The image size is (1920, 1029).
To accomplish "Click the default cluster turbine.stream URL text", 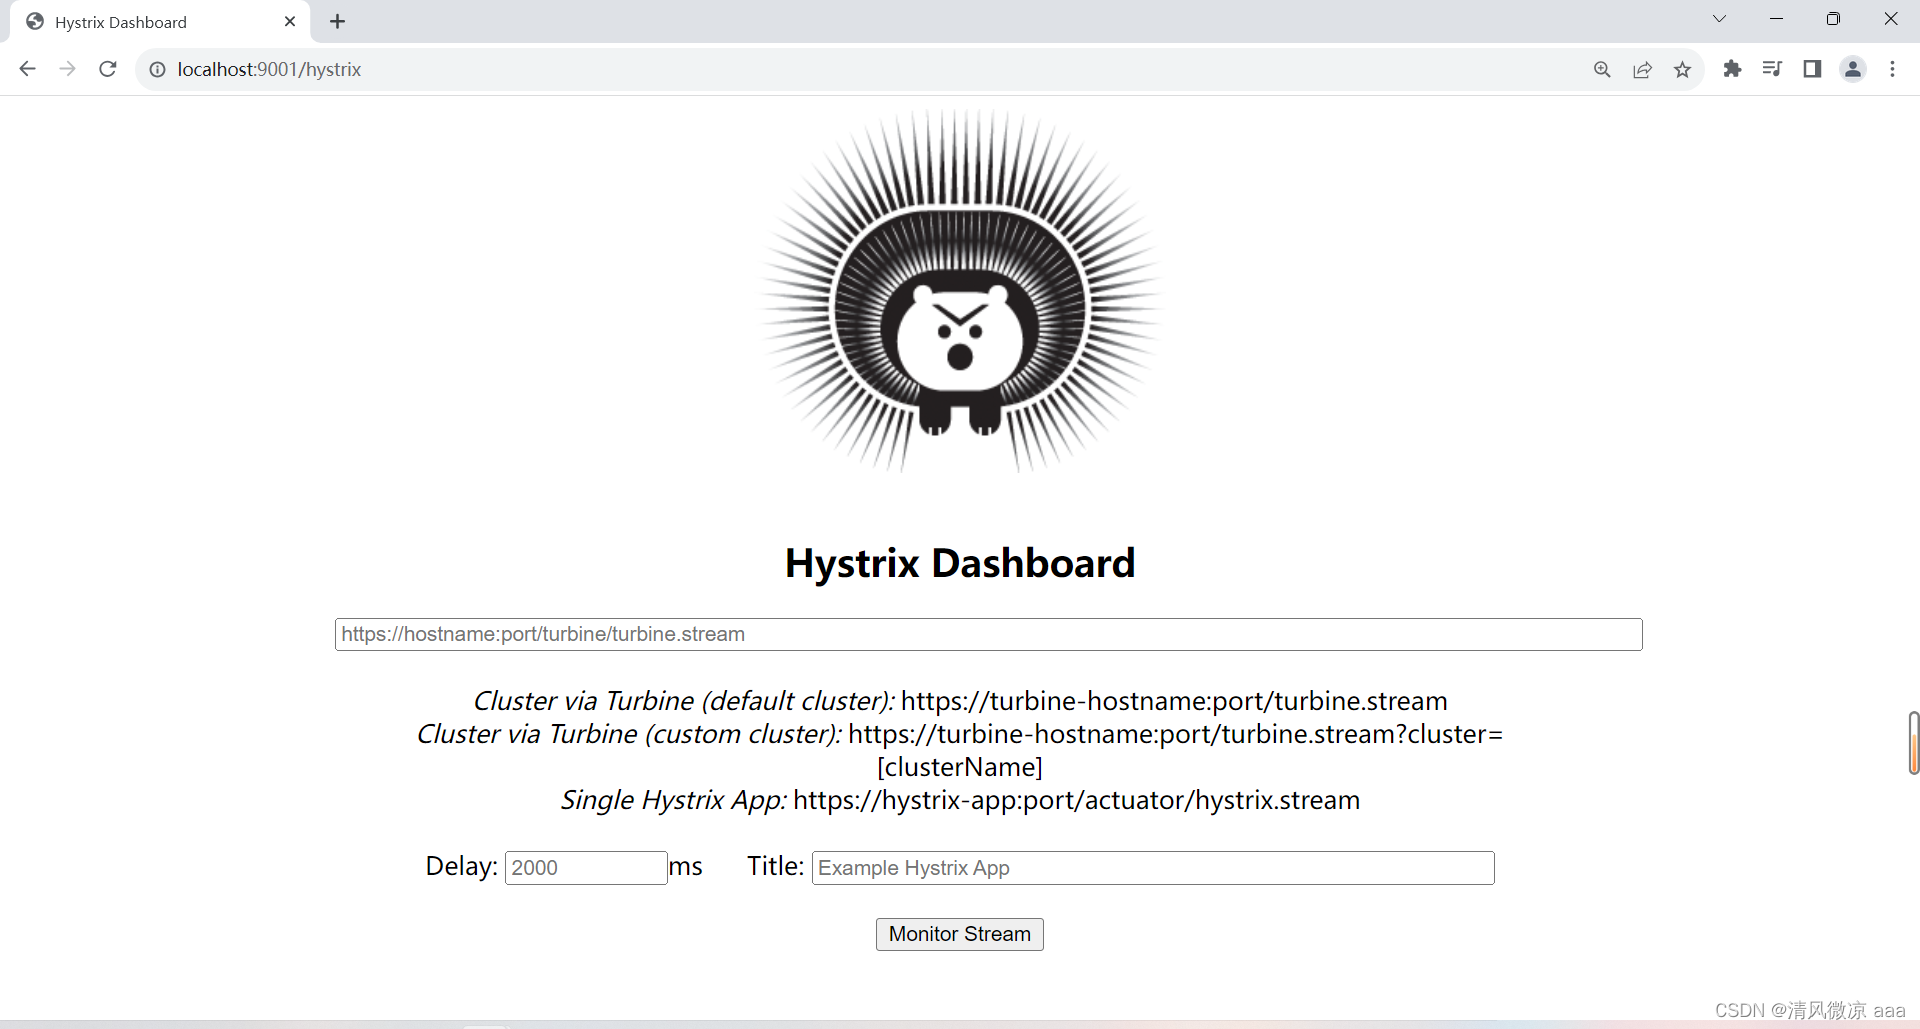I will [x=1174, y=701].
